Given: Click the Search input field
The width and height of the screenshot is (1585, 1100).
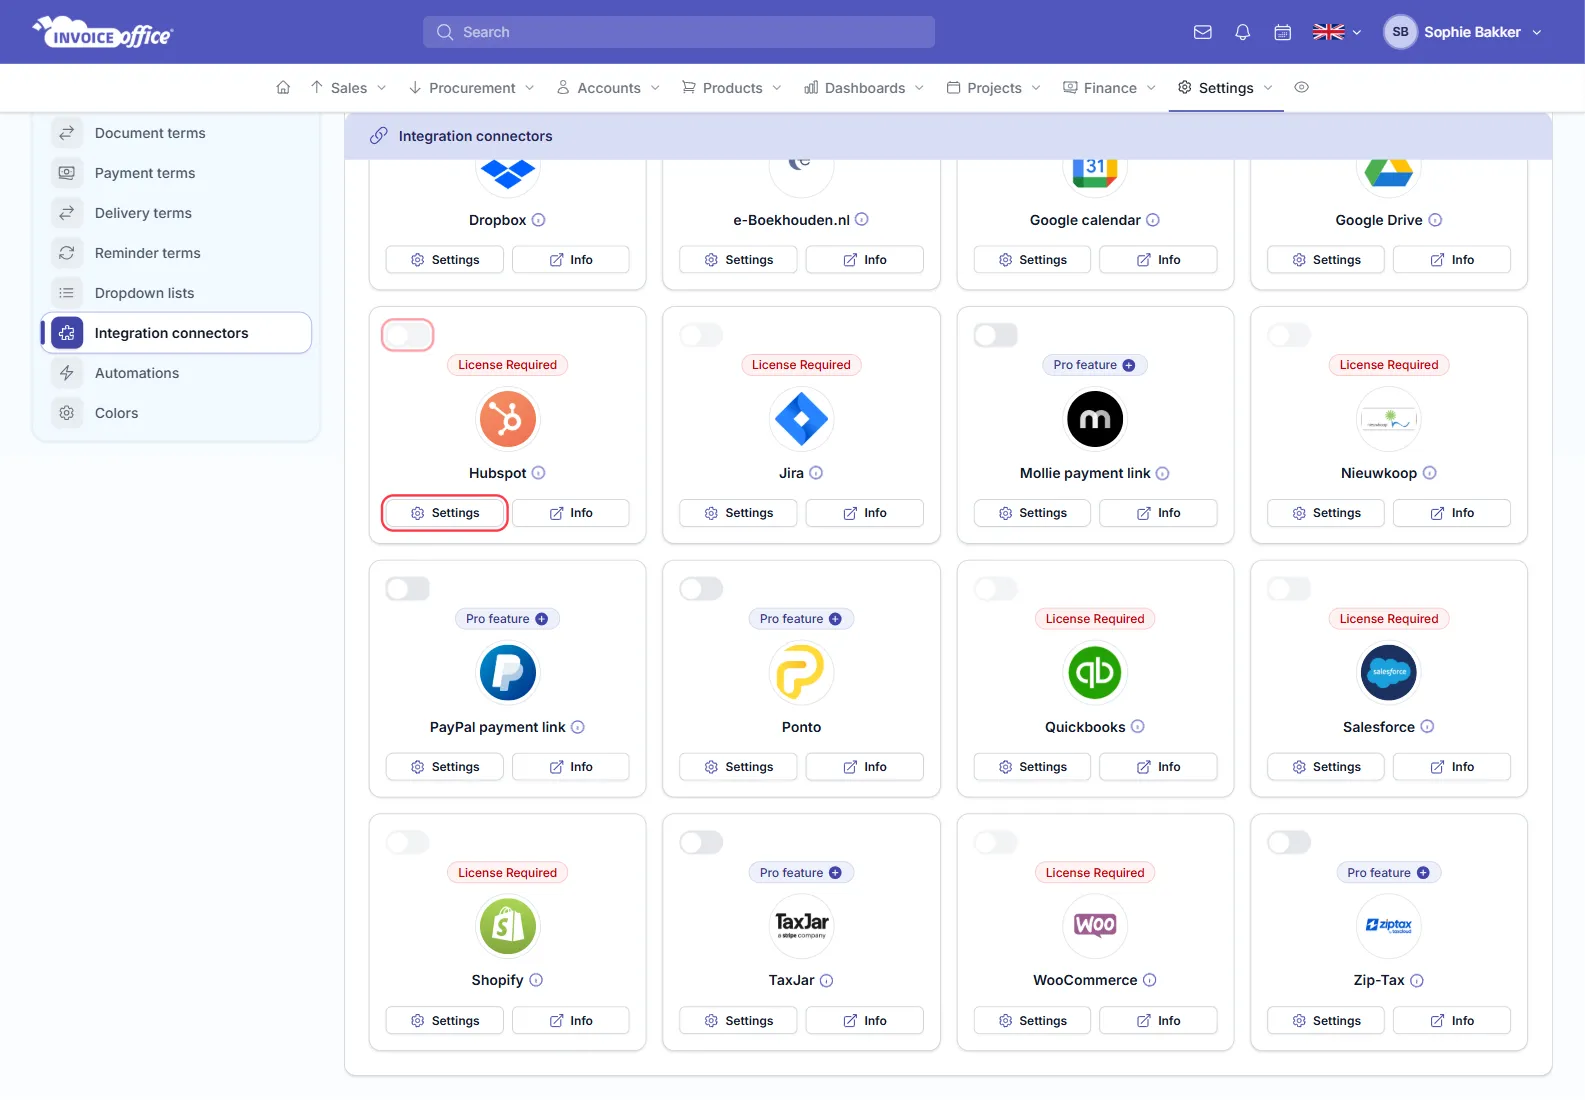Looking at the screenshot, I should coord(679,32).
